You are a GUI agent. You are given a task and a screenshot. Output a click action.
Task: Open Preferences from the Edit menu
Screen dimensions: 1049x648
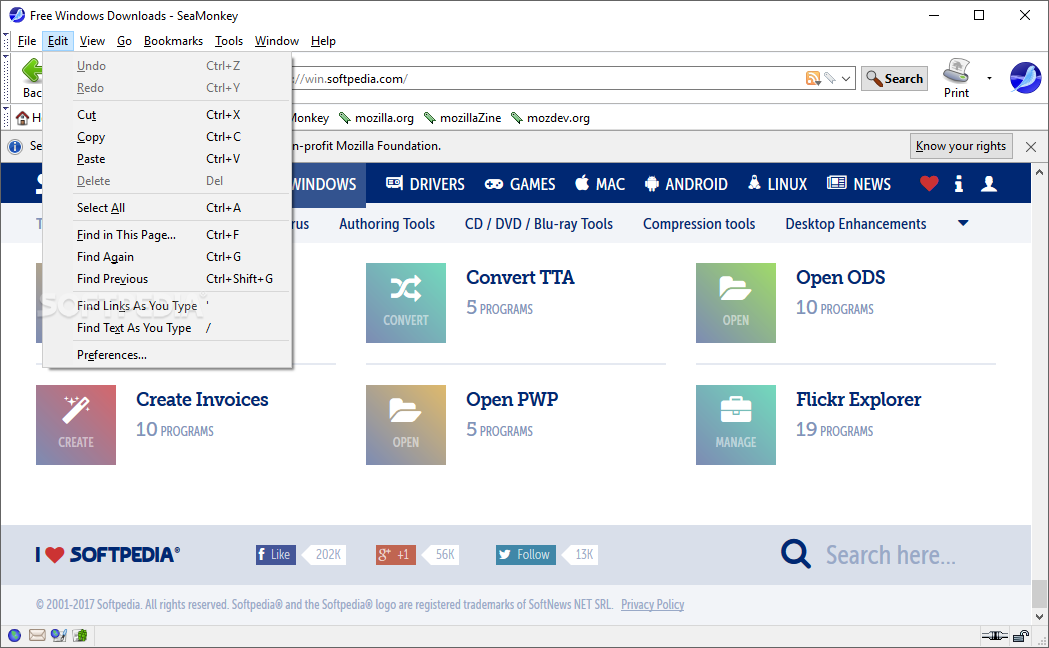[x=167, y=355]
